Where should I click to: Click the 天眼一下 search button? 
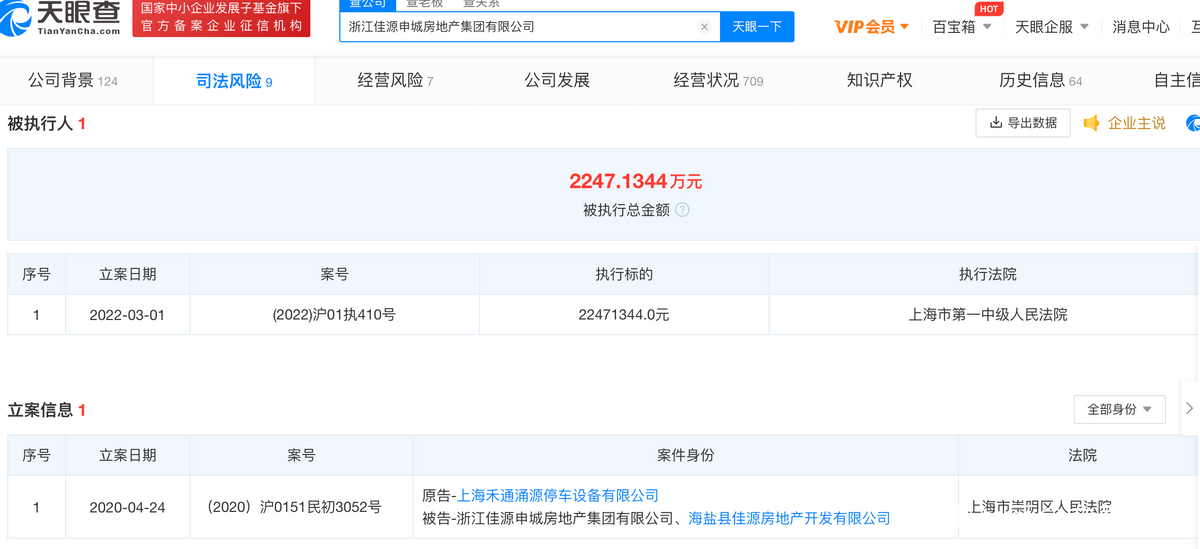coord(756,27)
